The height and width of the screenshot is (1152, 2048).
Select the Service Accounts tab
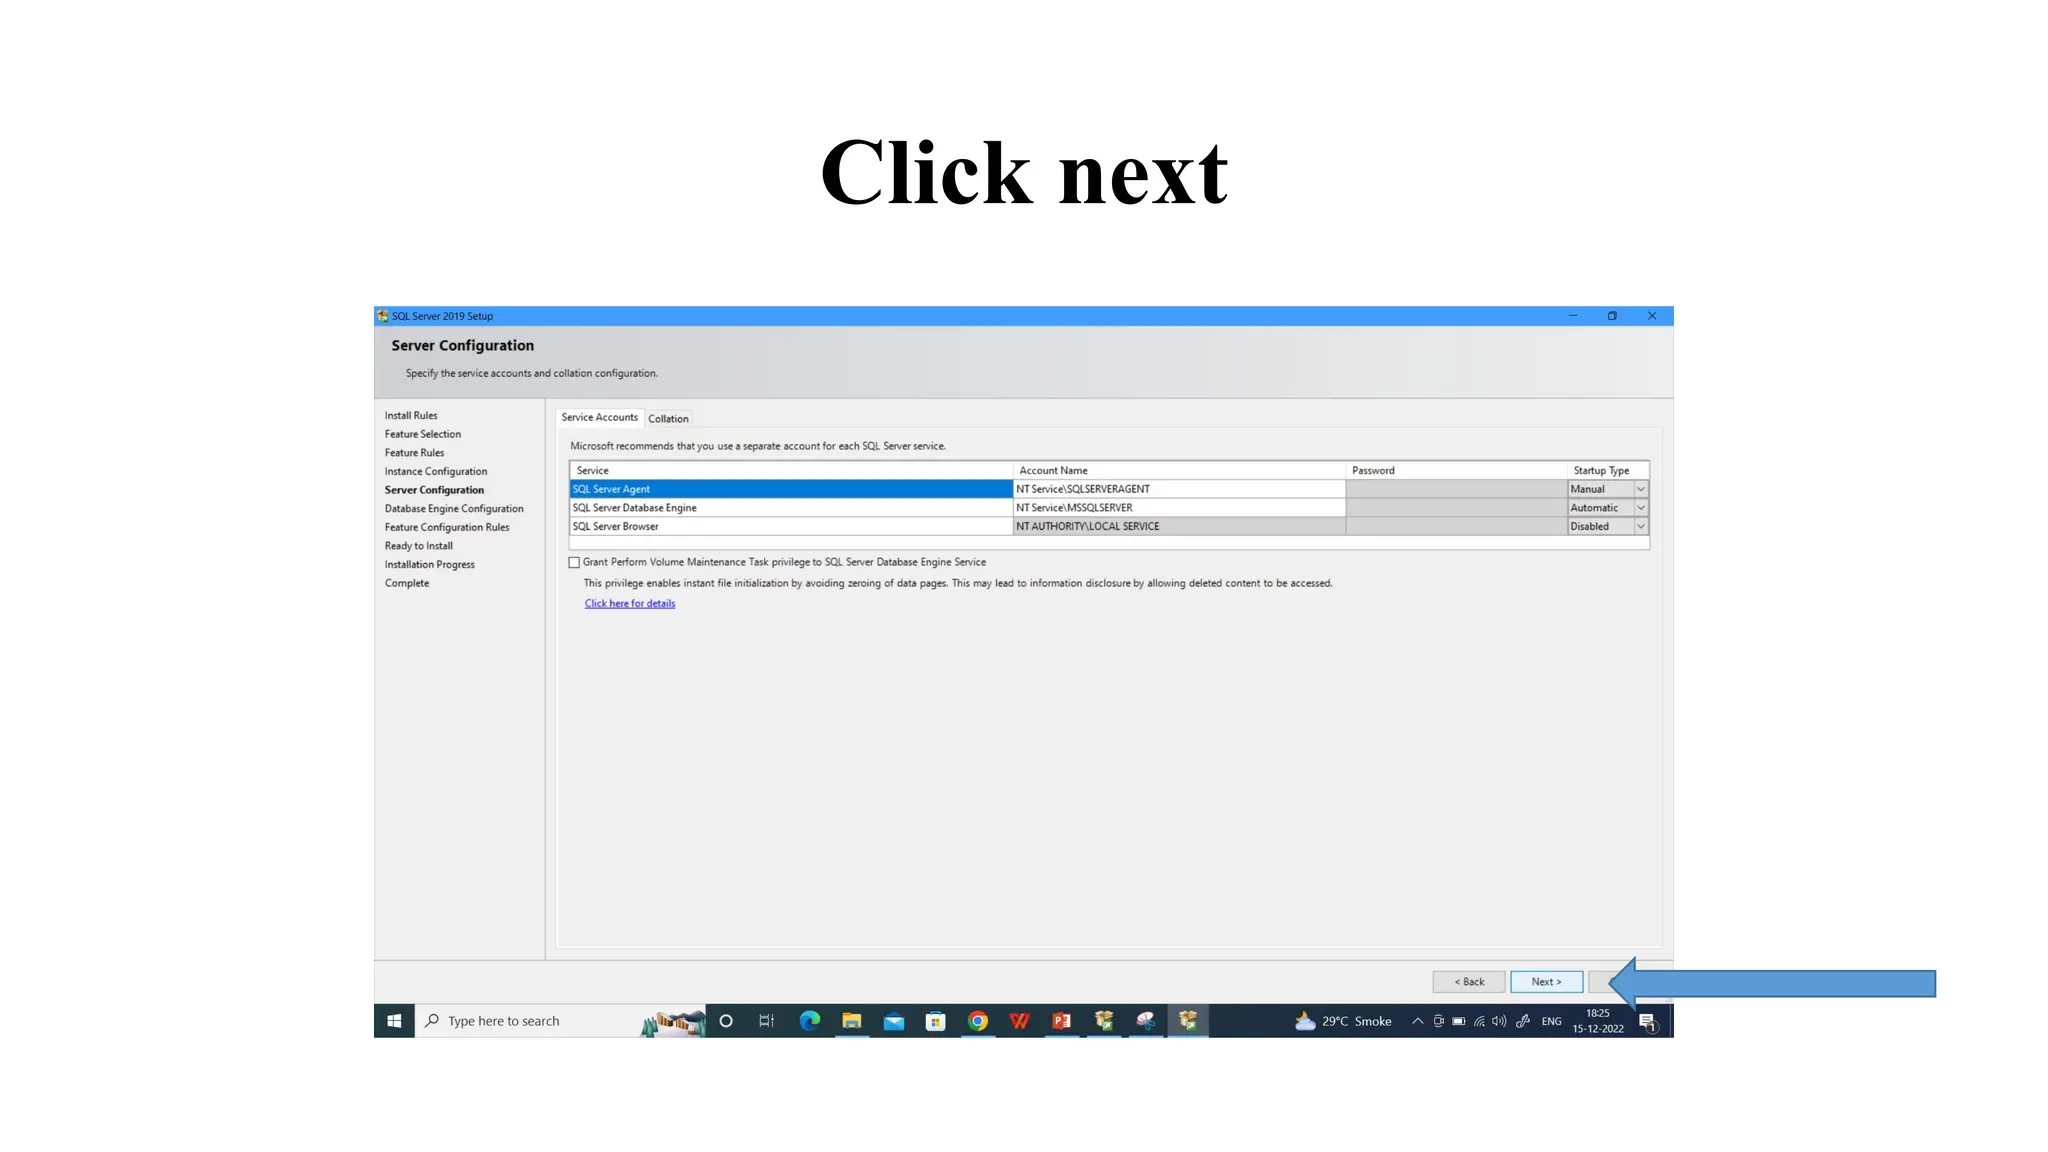pyautogui.click(x=599, y=418)
